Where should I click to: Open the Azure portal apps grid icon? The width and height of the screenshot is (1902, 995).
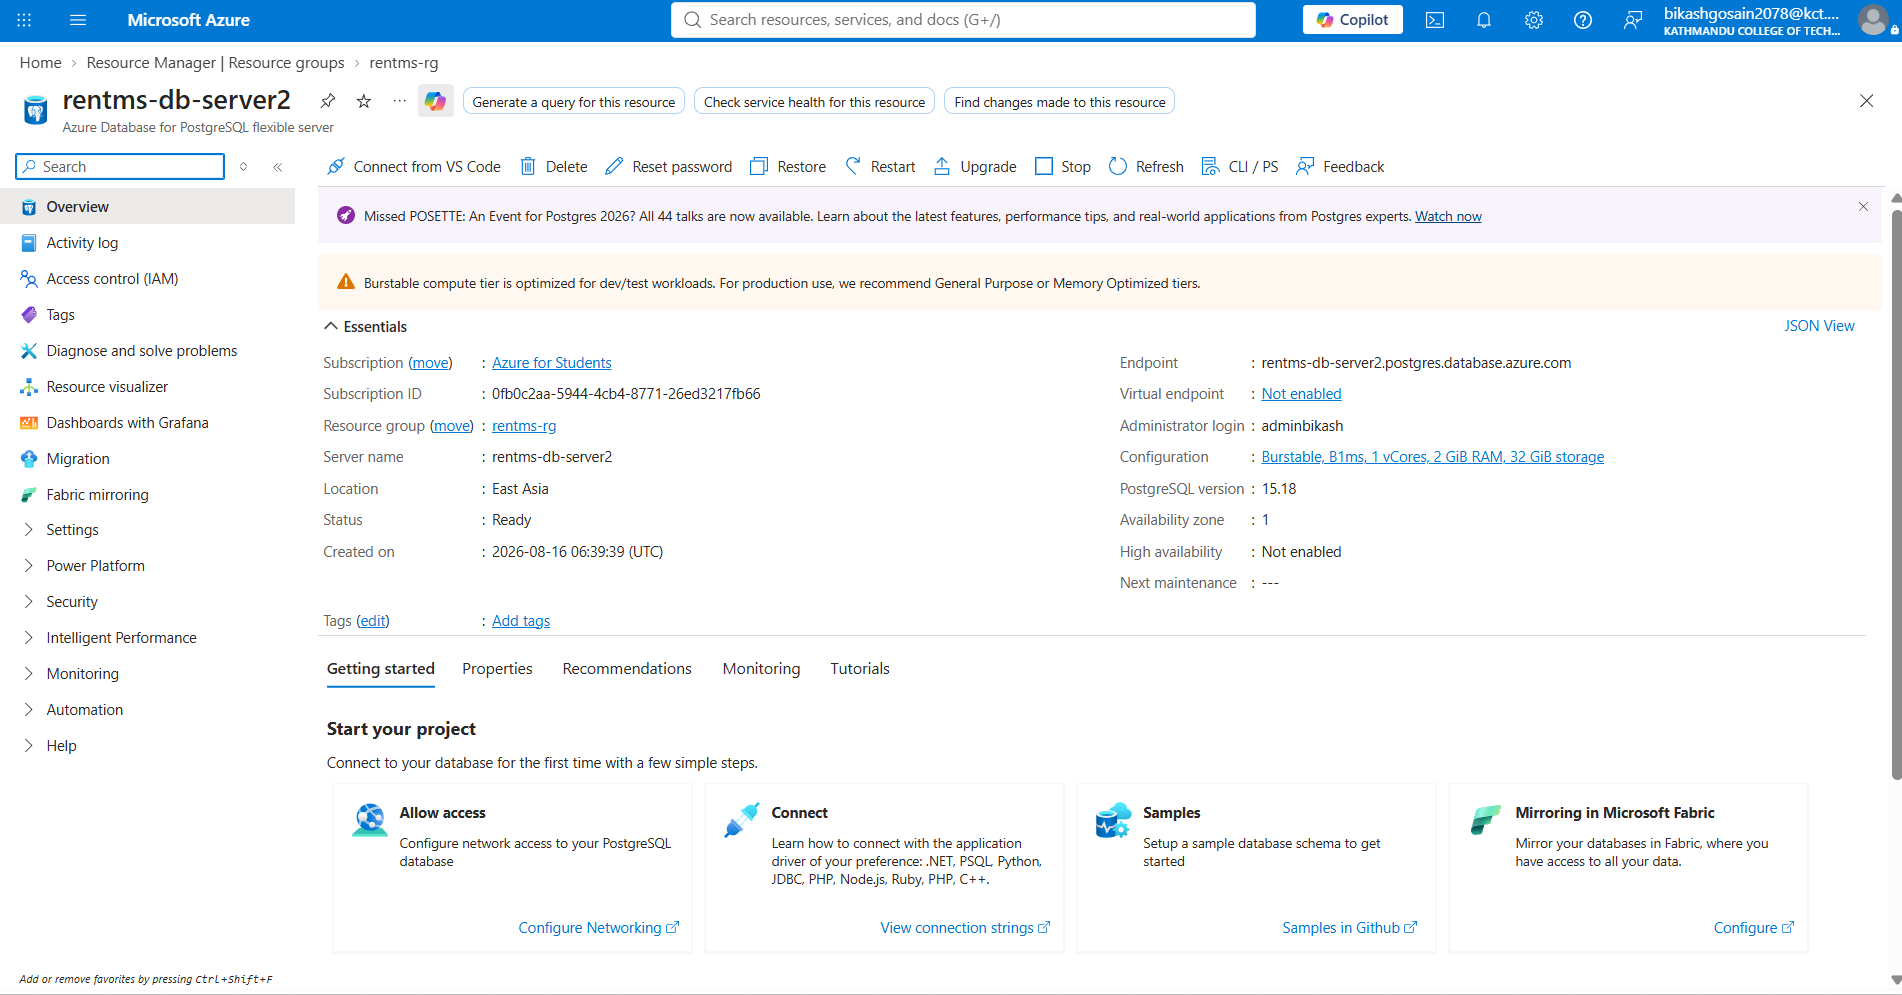[x=24, y=20]
